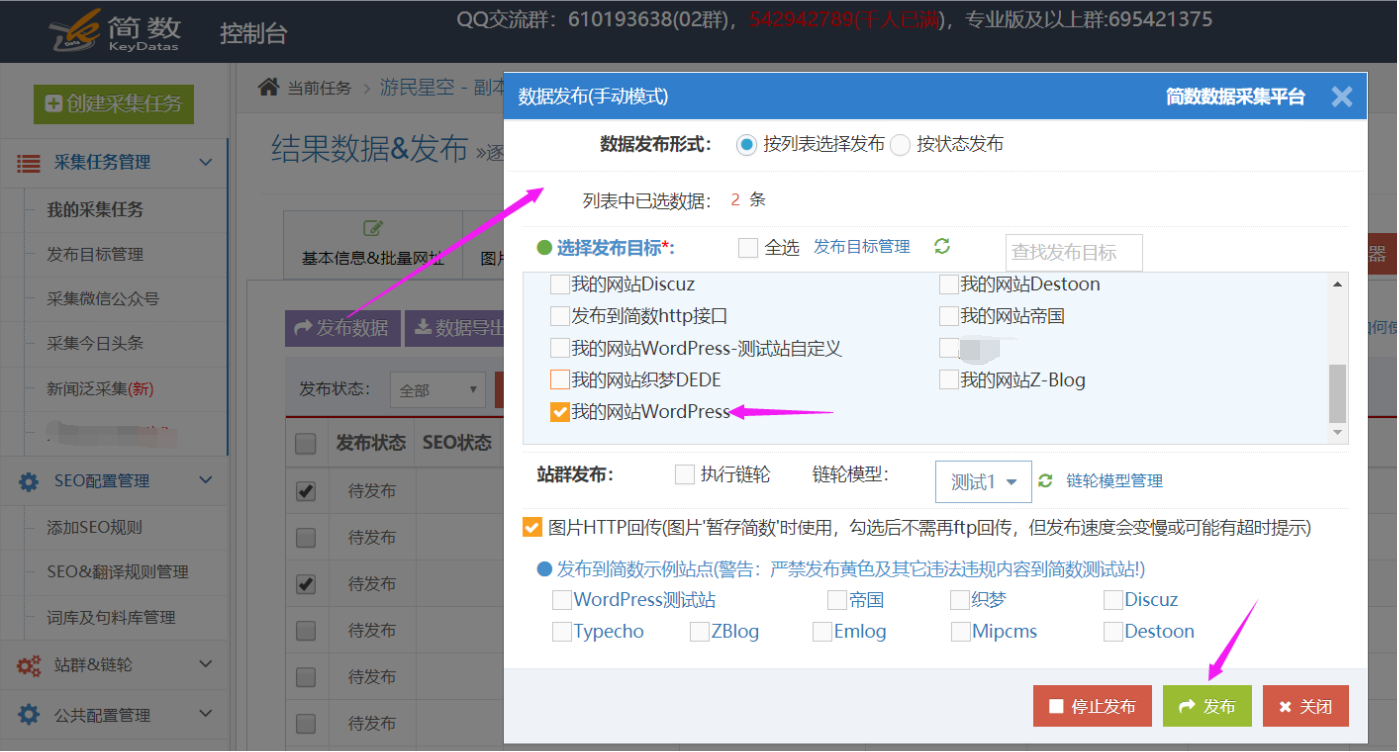Click the home icon in breadcrumb
Screen dimensions: 1399x752
[x=268, y=87]
